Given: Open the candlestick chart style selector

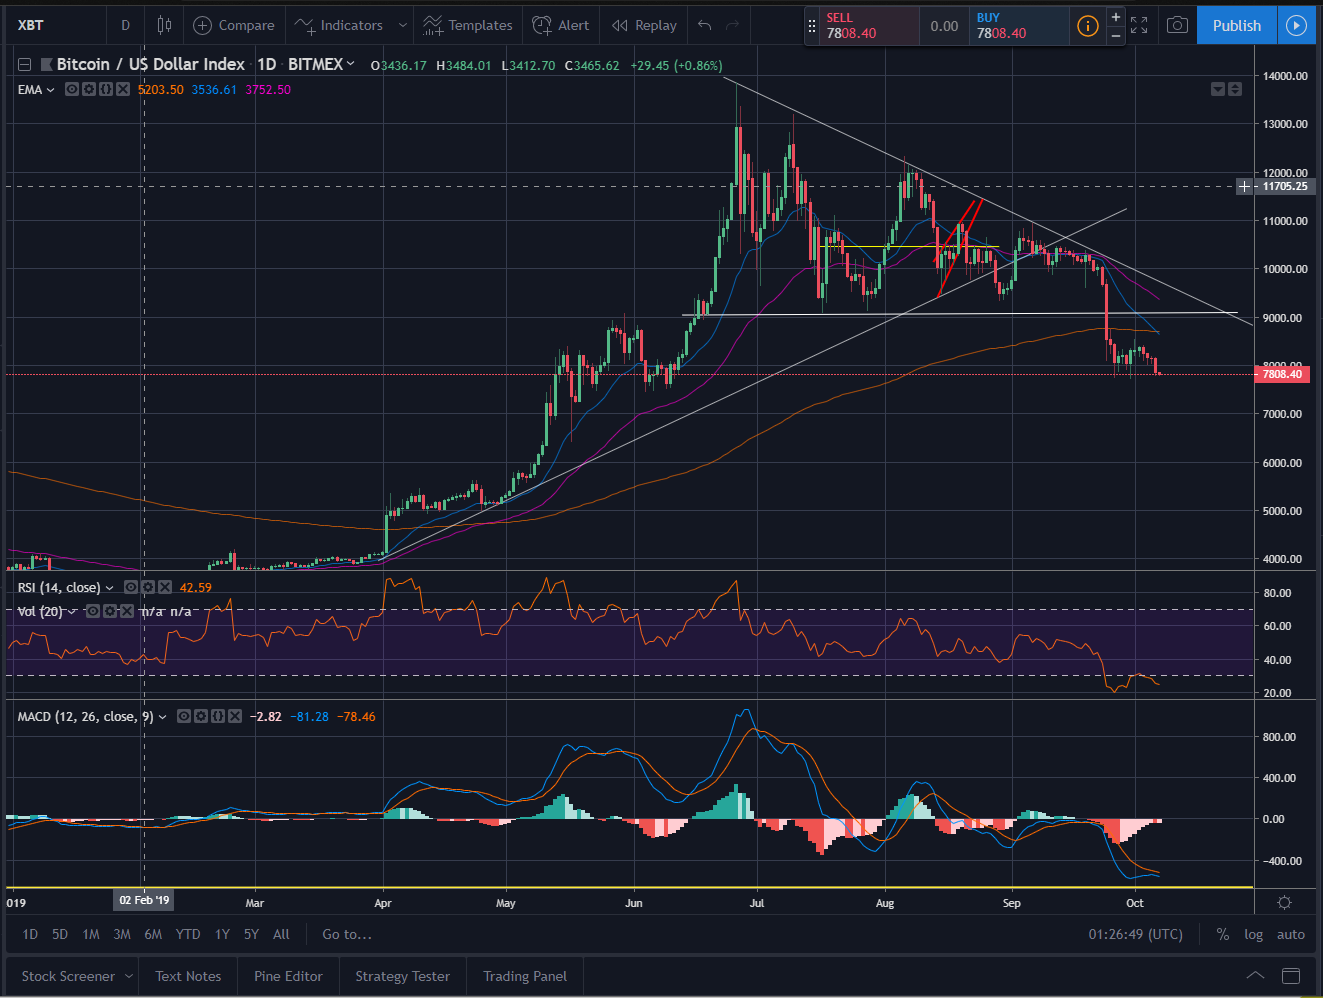Looking at the screenshot, I should tap(164, 25).
